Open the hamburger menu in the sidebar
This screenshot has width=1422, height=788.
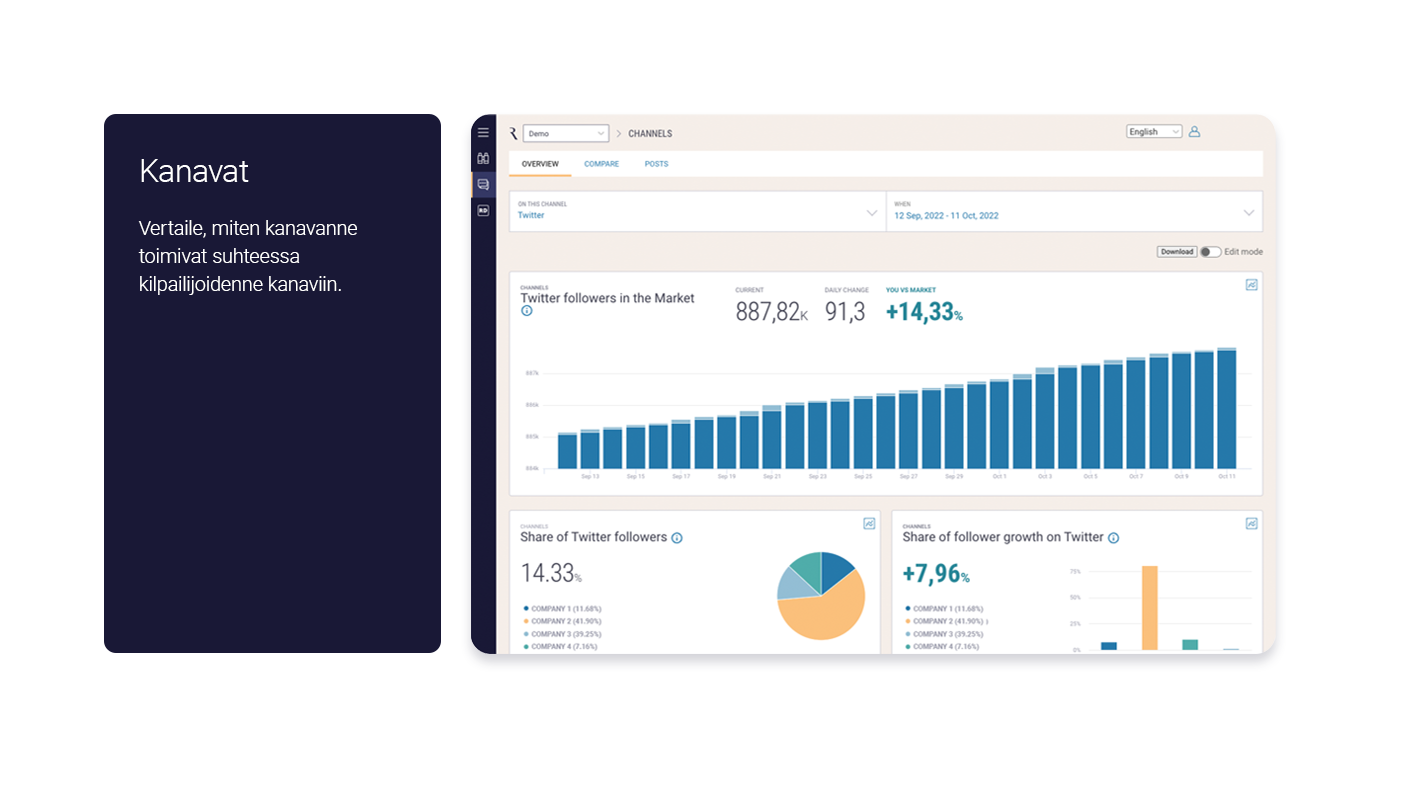tap(483, 132)
